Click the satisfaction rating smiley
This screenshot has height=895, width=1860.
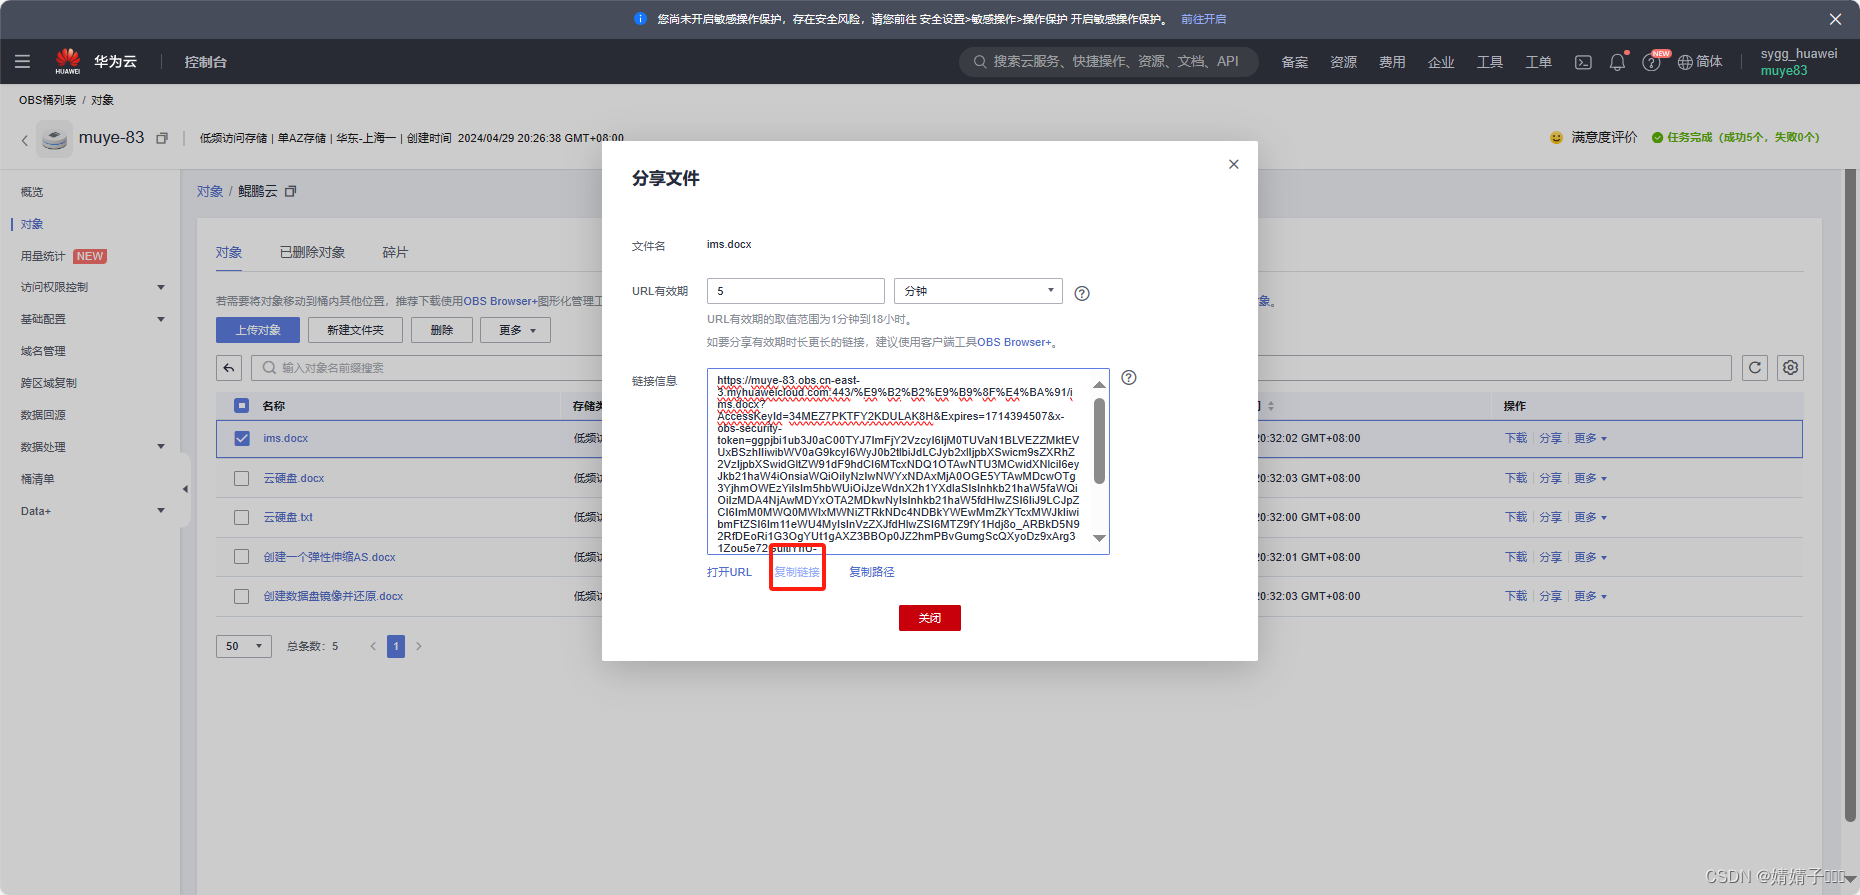pos(1556,137)
